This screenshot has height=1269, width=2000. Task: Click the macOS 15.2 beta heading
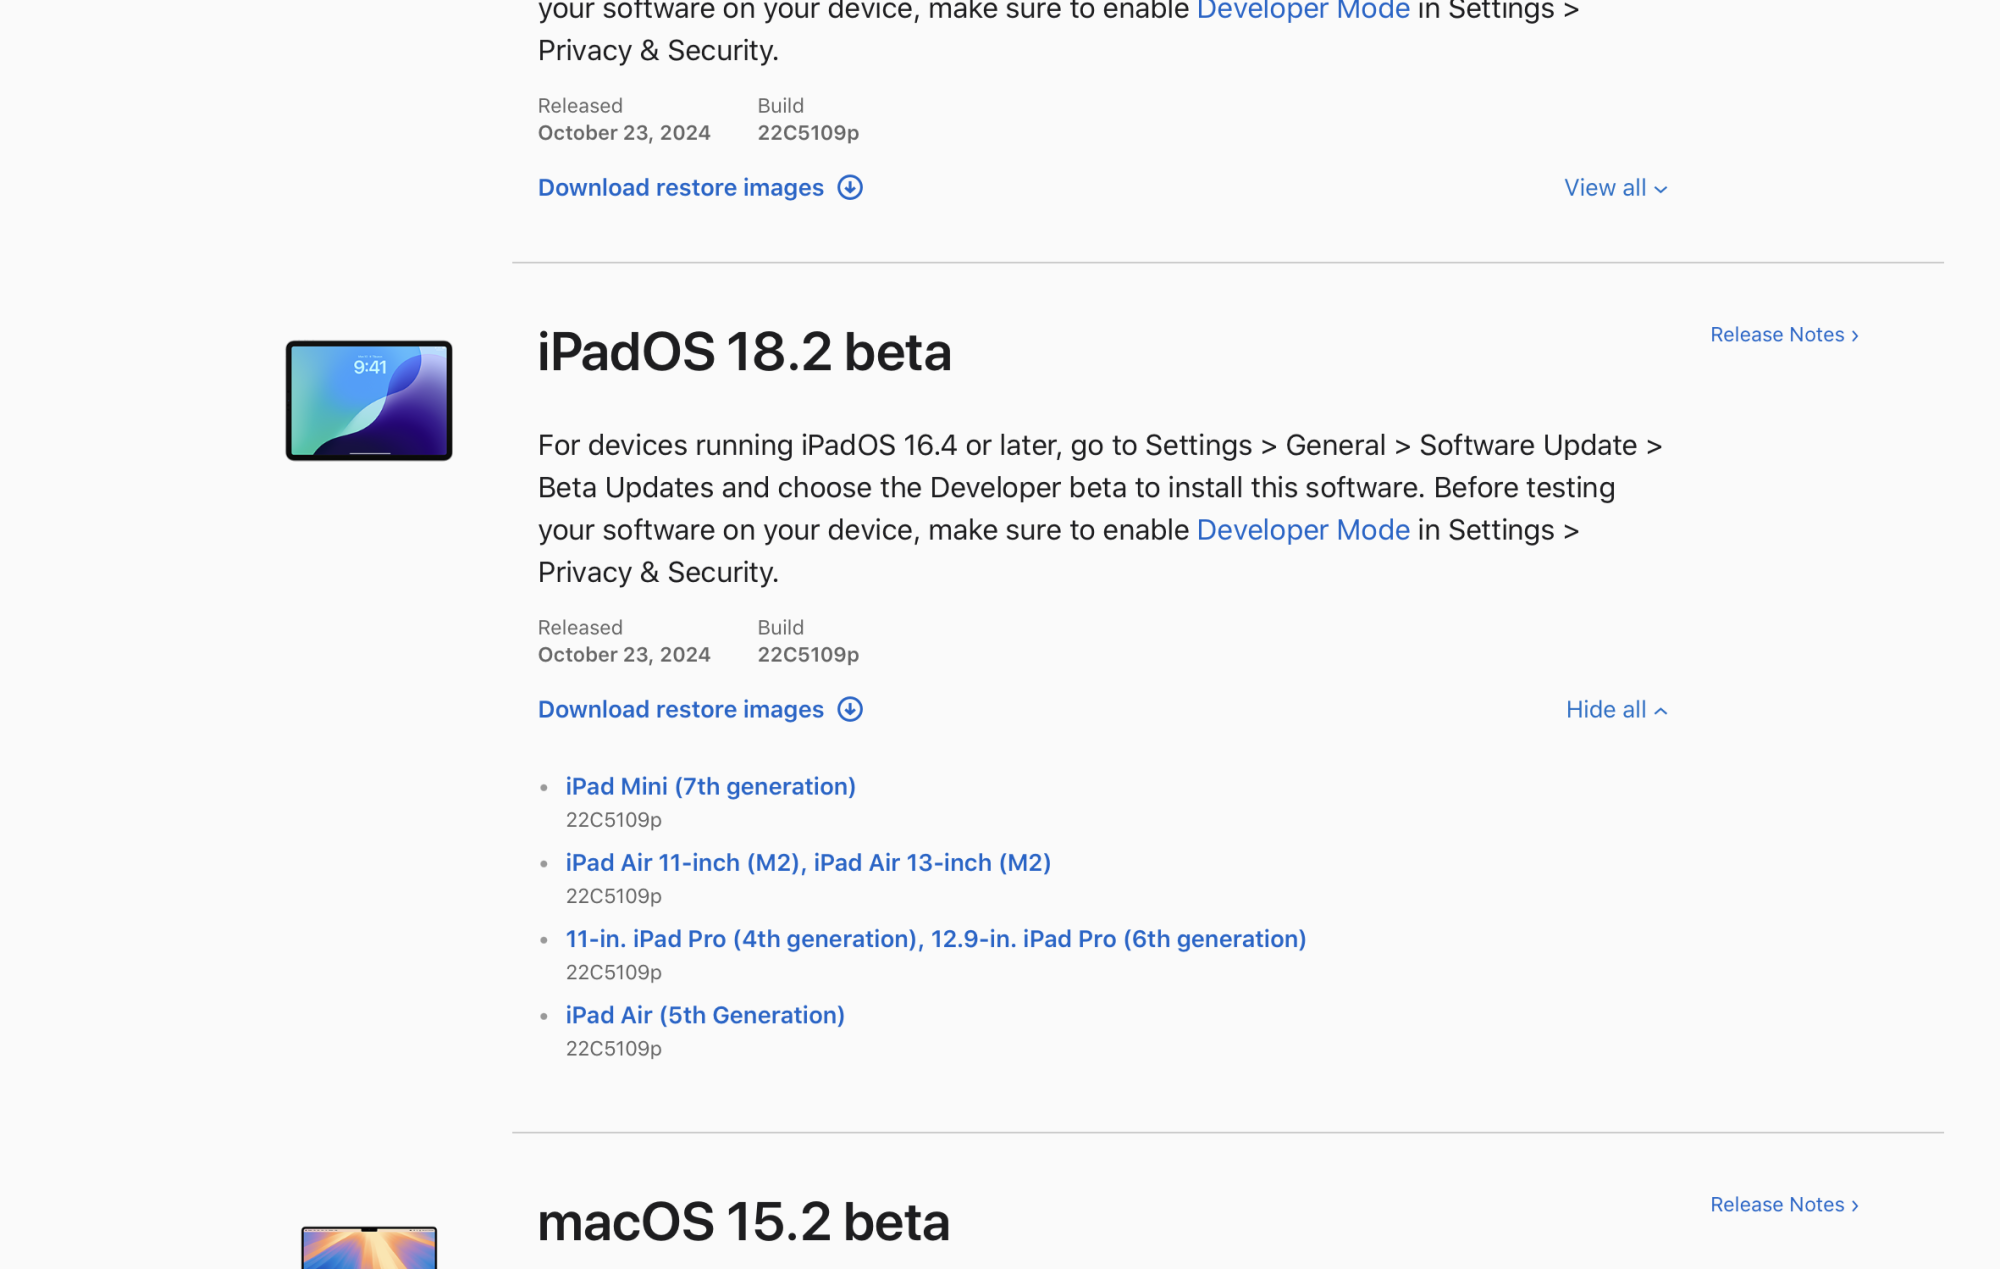pos(743,1221)
